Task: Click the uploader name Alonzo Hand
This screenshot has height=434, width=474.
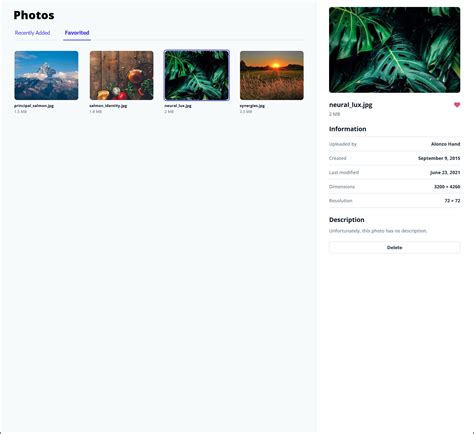Action: tap(445, 144)
